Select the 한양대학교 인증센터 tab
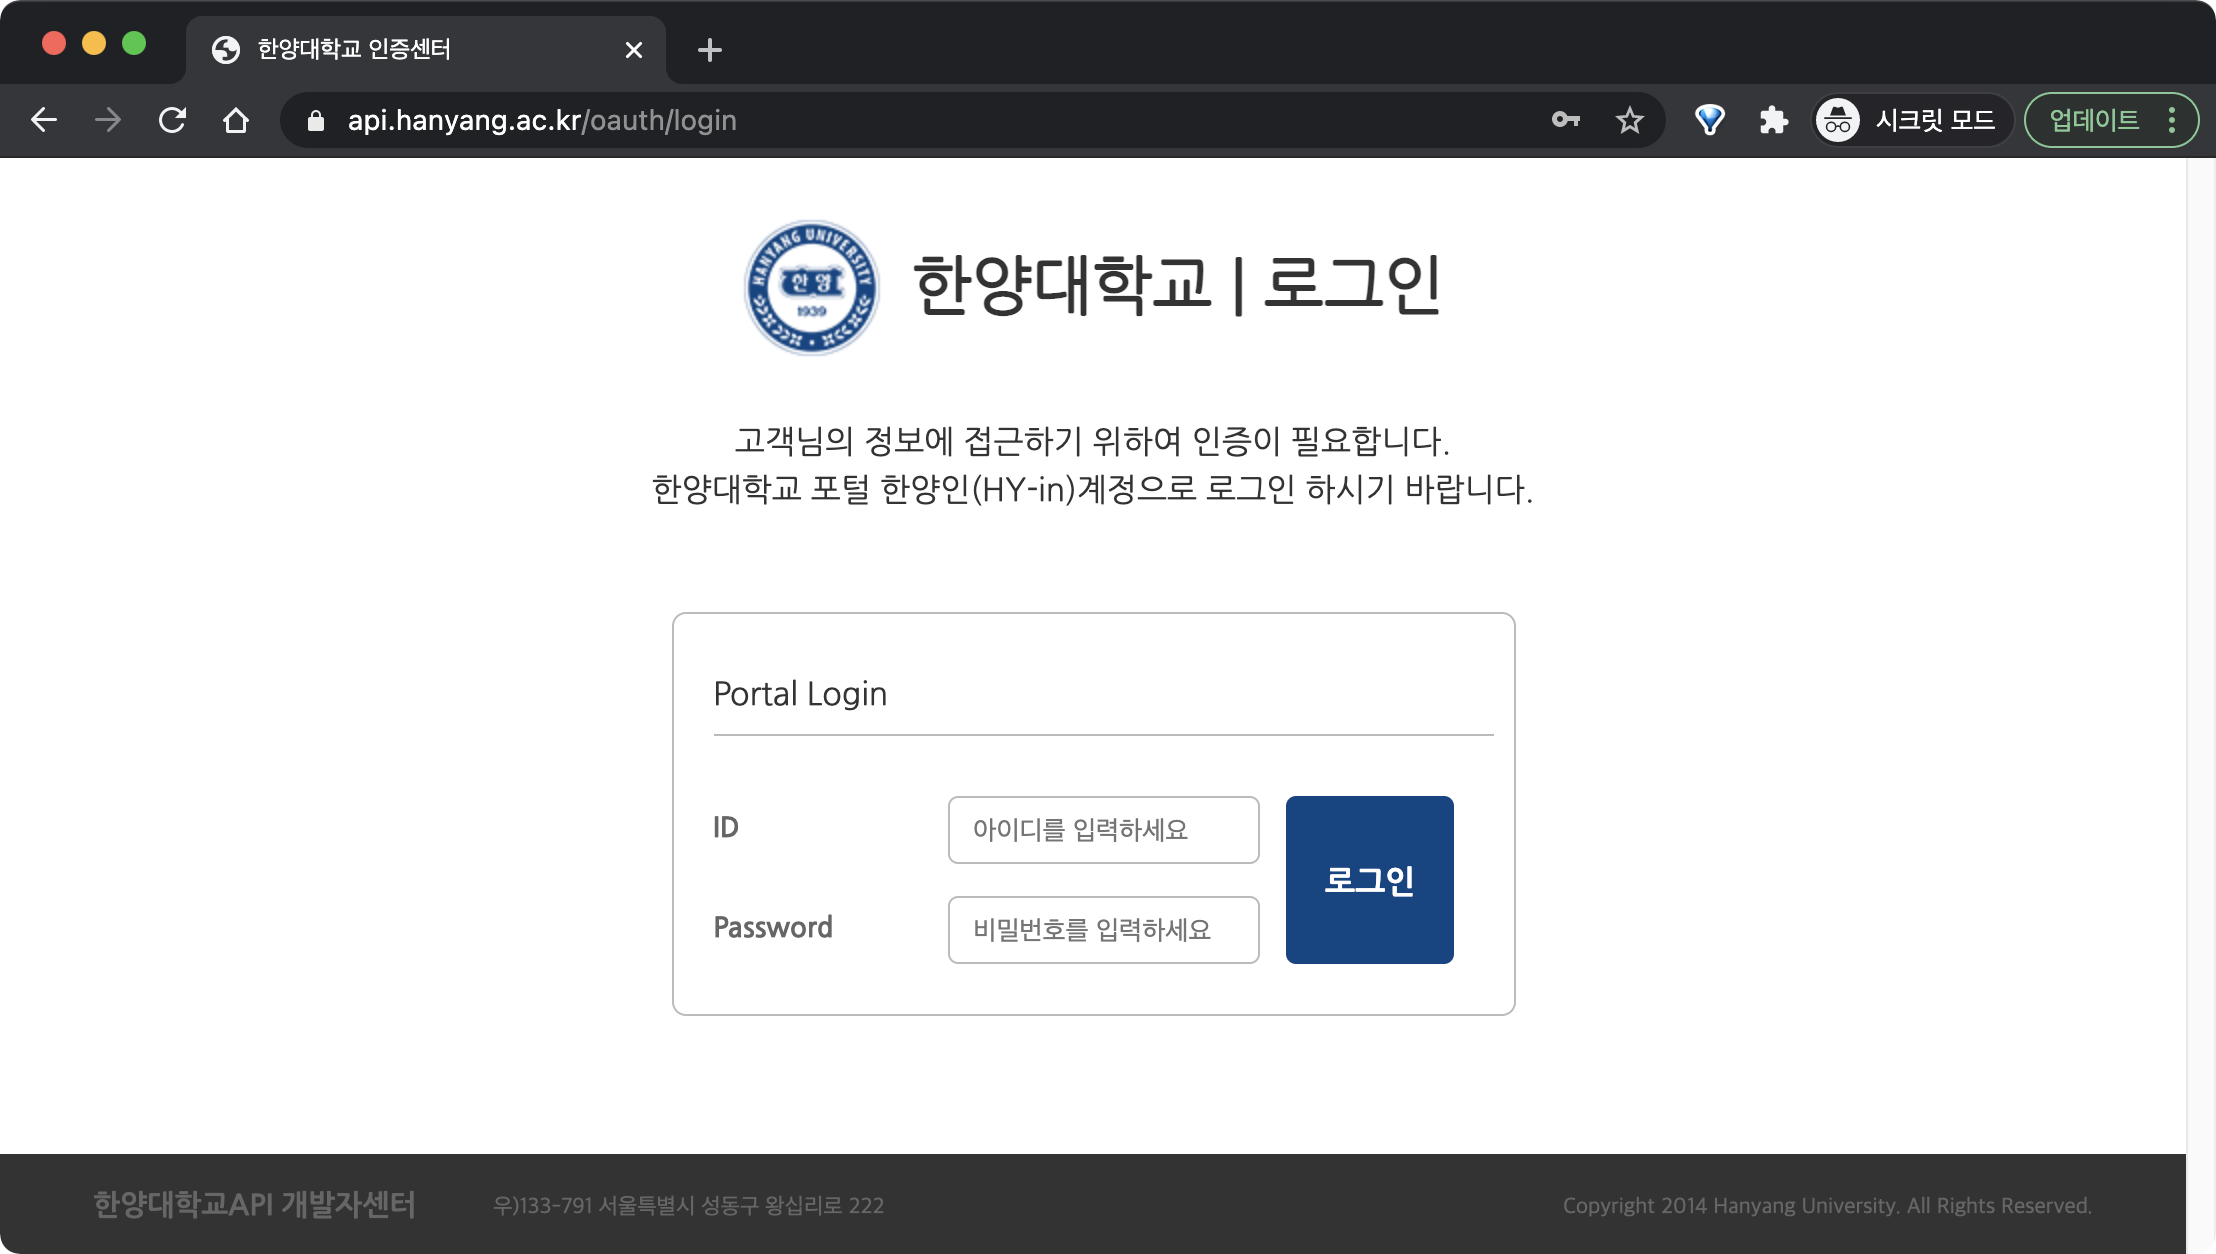Screen dimensions: 2216x1254 pos(426,50)
